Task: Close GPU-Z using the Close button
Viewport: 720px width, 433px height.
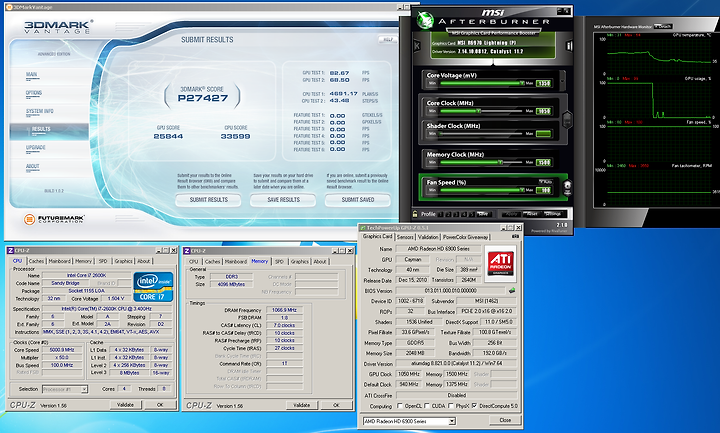Action: click(x=505, y=420)
